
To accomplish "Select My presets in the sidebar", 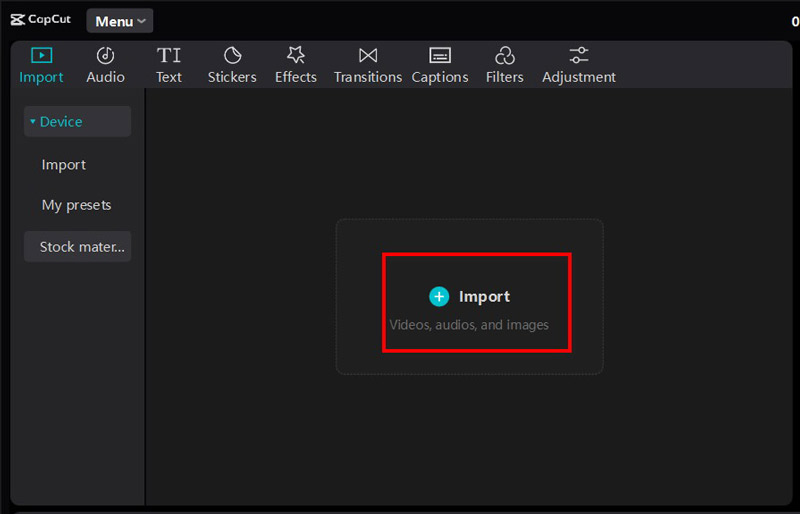I will (77, 205).
